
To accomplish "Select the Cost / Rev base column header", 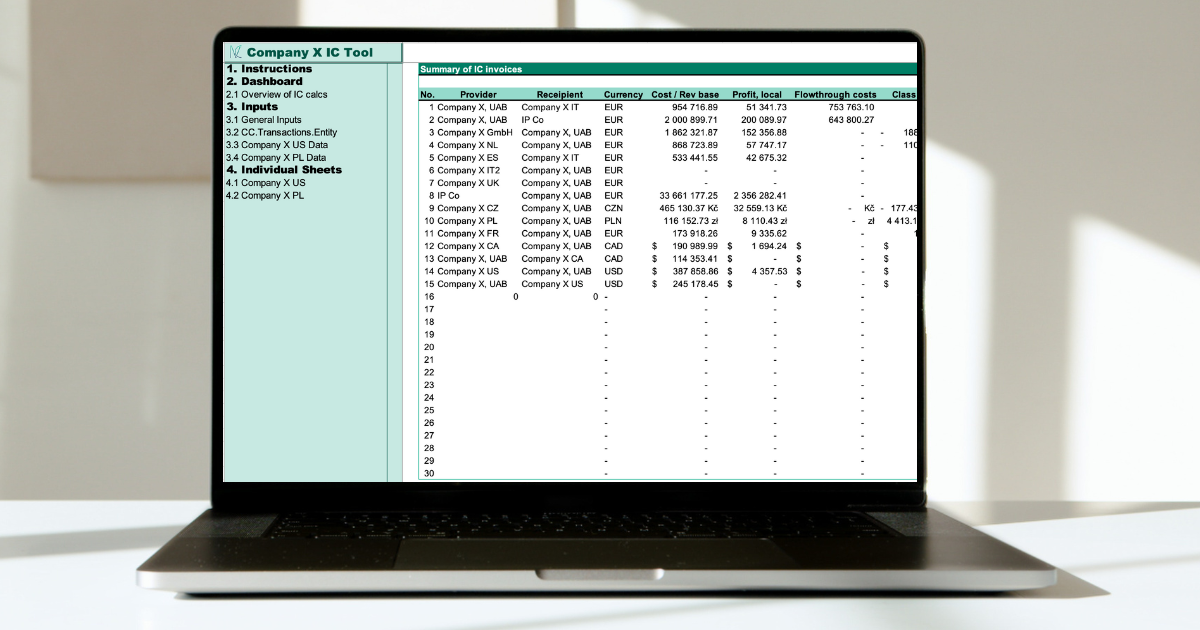I will point(685,95).
